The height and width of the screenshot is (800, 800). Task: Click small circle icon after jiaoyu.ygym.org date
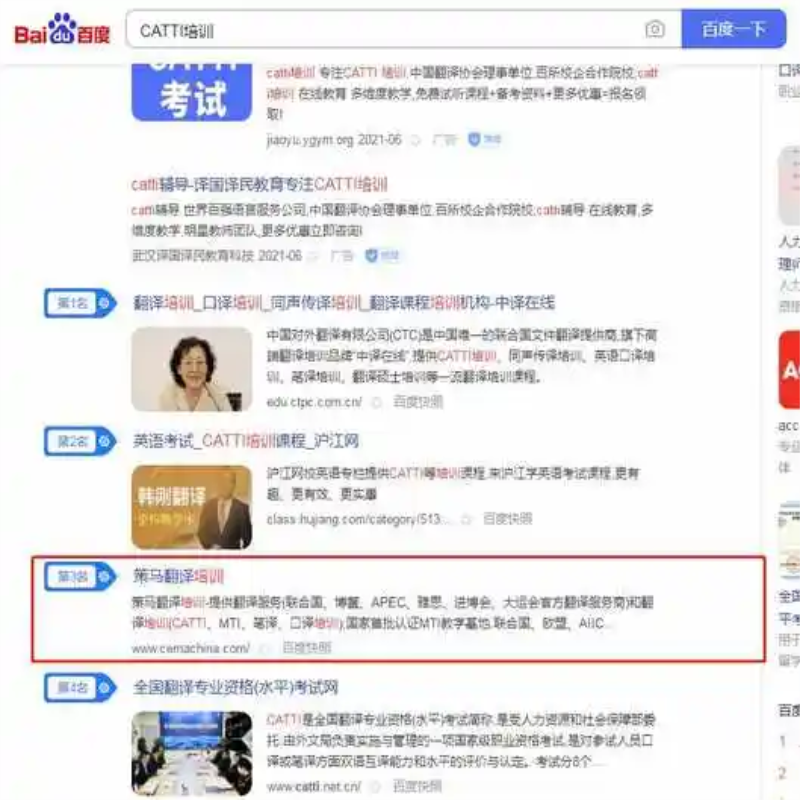[x=416, y=140]
